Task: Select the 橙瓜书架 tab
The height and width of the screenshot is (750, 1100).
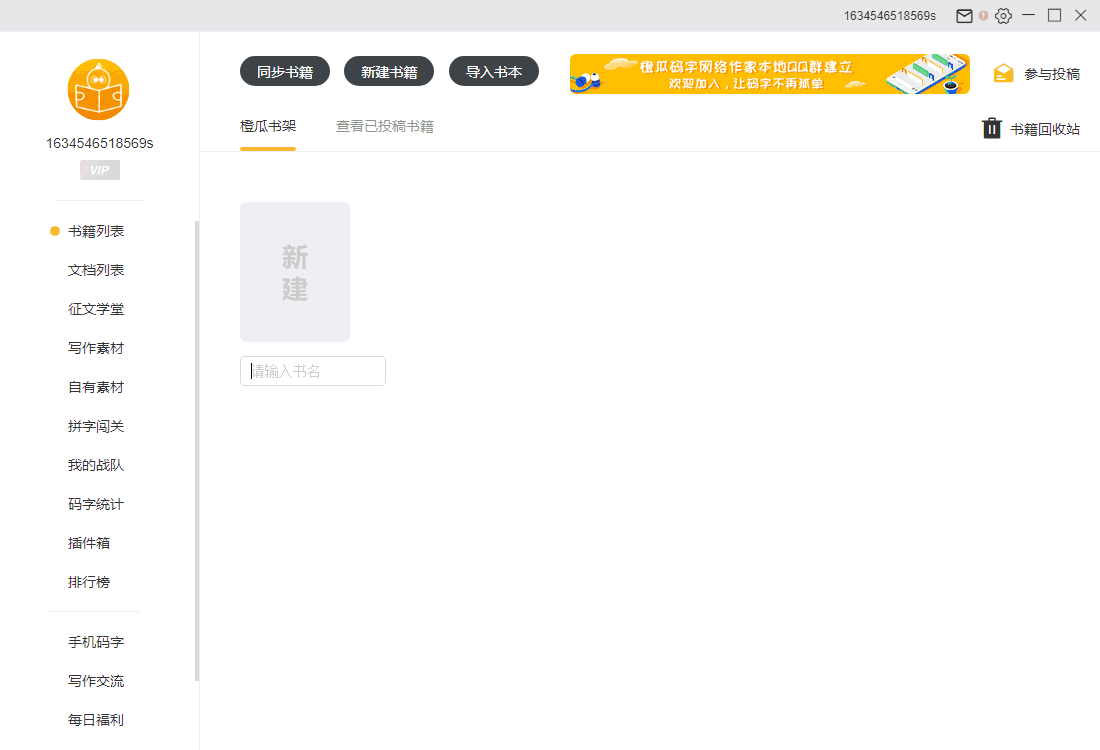Action: (268, 127)
